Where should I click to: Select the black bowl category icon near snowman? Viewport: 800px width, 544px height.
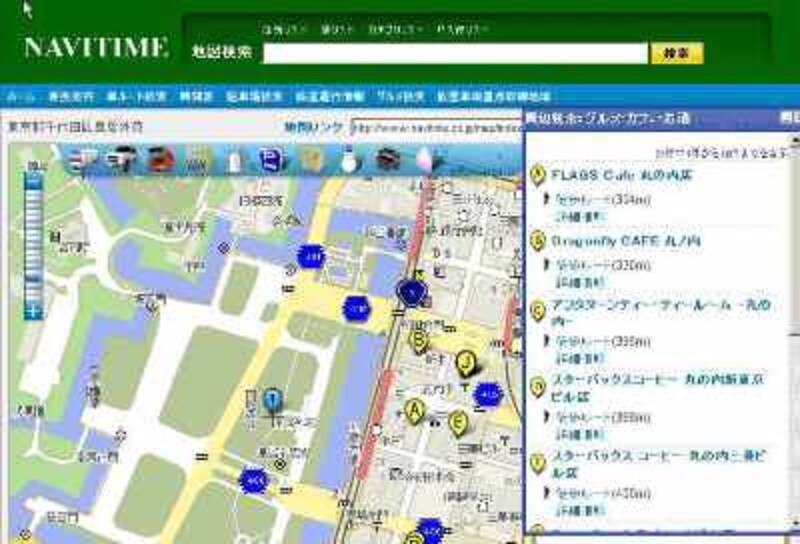(x=388, y=160)
